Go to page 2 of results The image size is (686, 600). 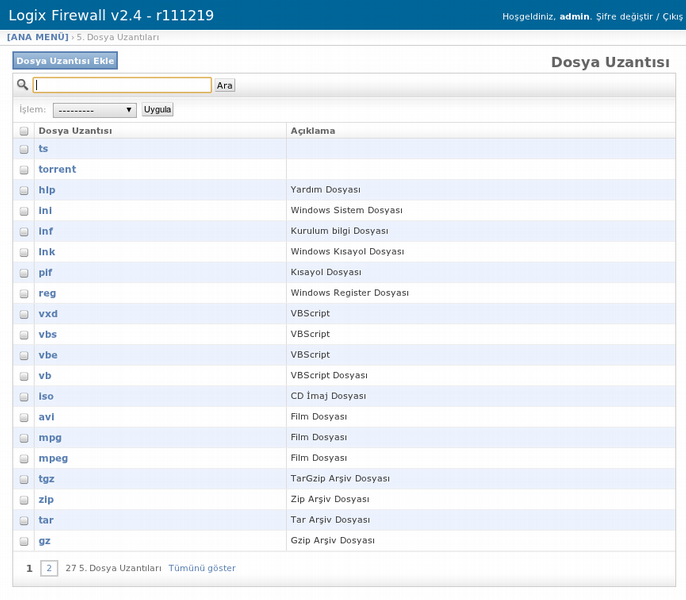pyautogui.click(x=49, y=568)
